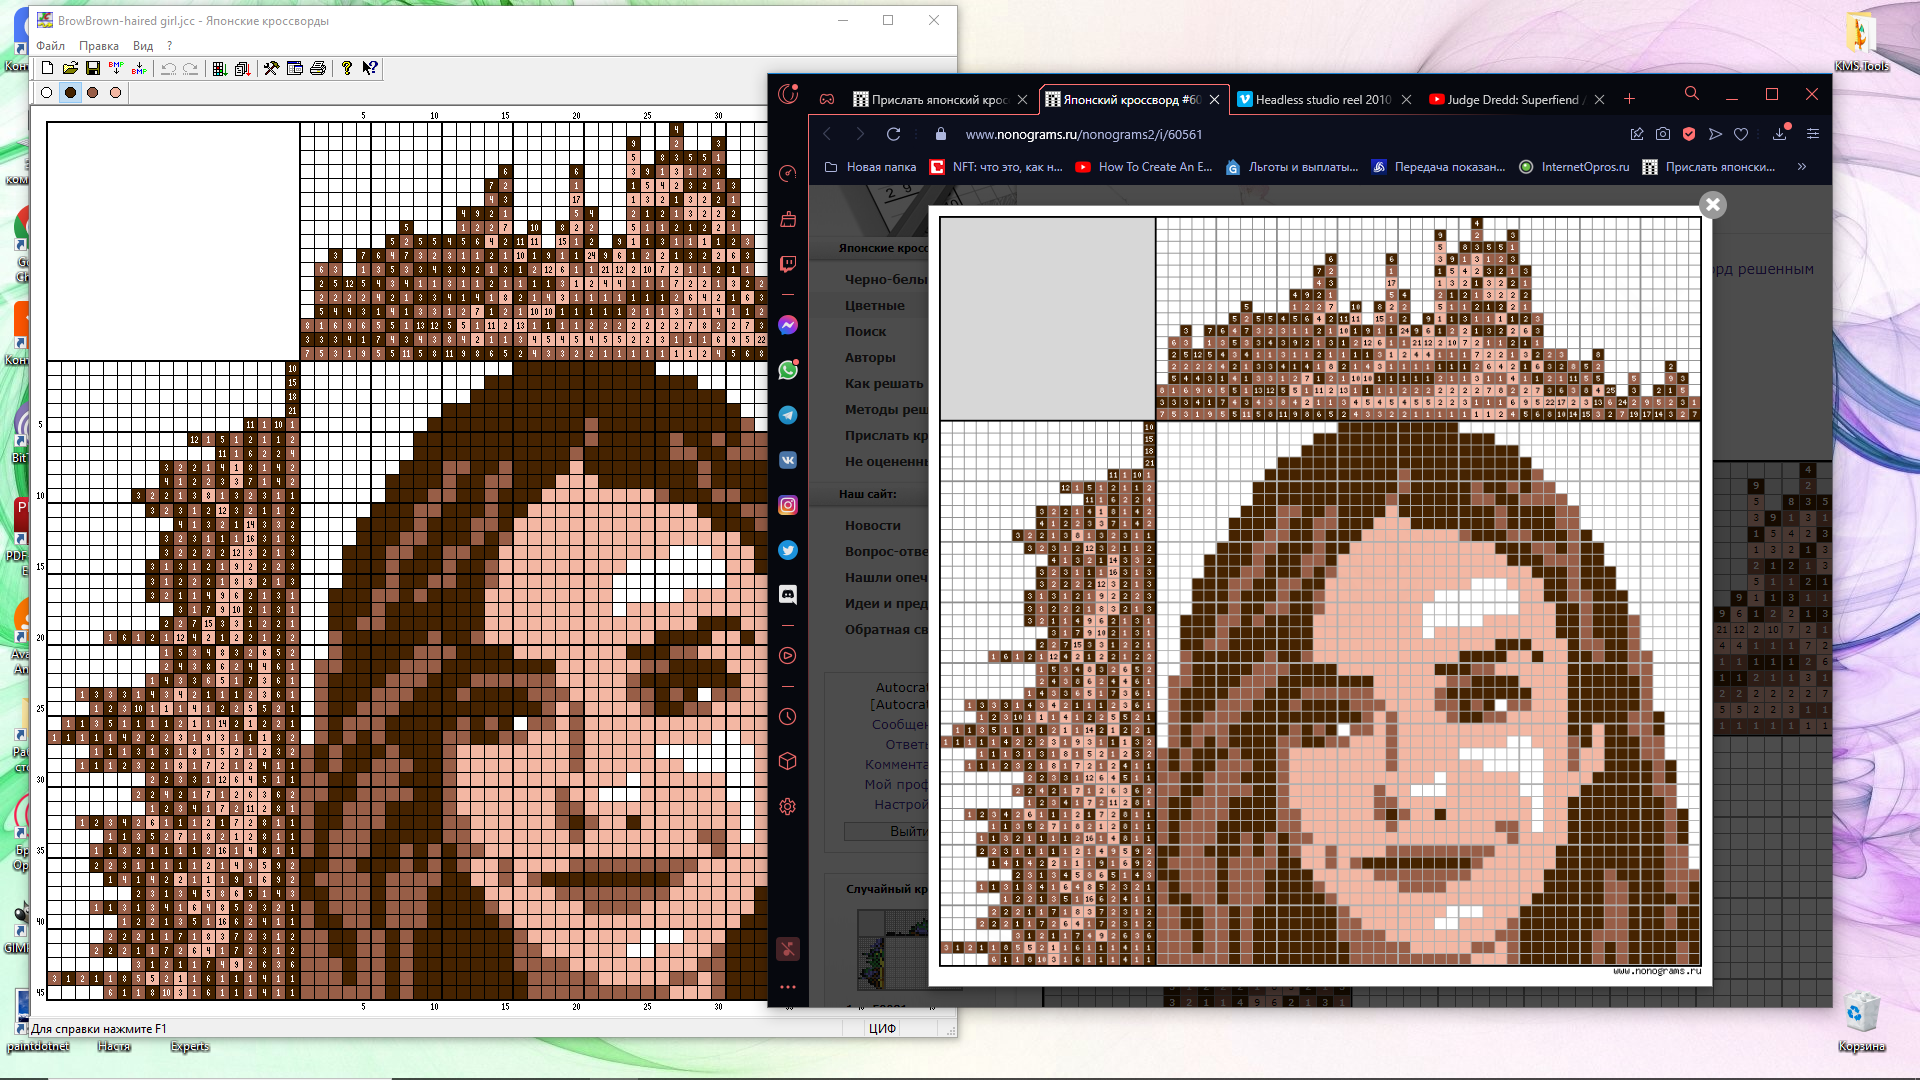
Task: Open settings with hammer and wrench icon
Action: pos(271,68)
